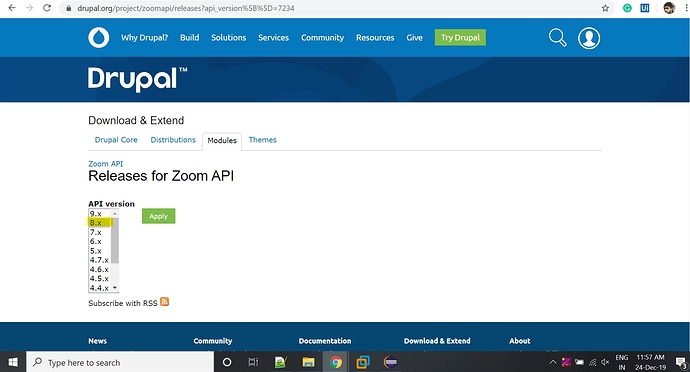The width and height of the screenshot is (690, 372).
Task: Click the footer About heading
Action: pos(520,341)
